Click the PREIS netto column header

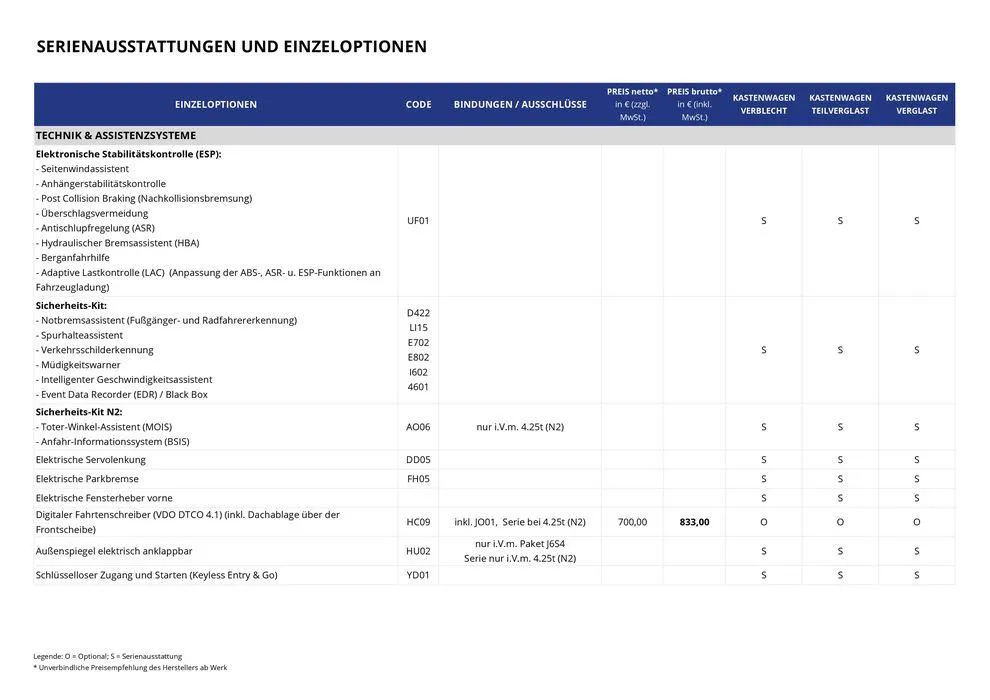[632, 104]
